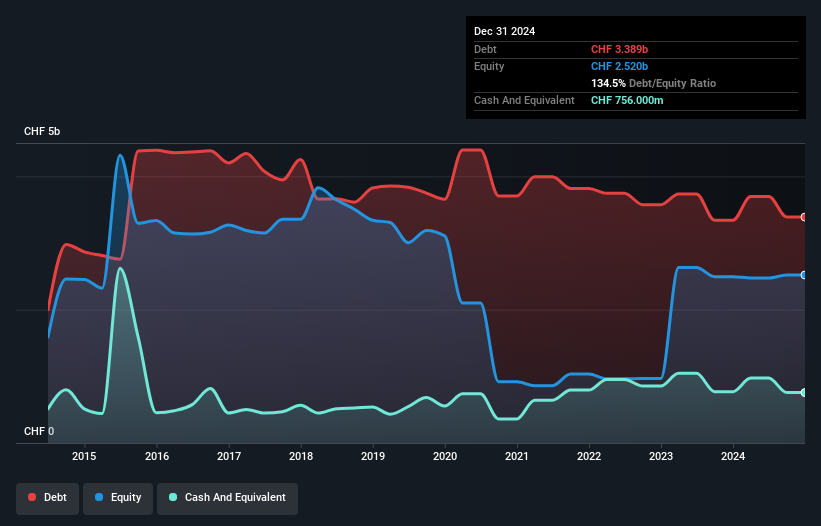
Task: Click the 2022 x-axis label
Action: [x=589, y=456]
